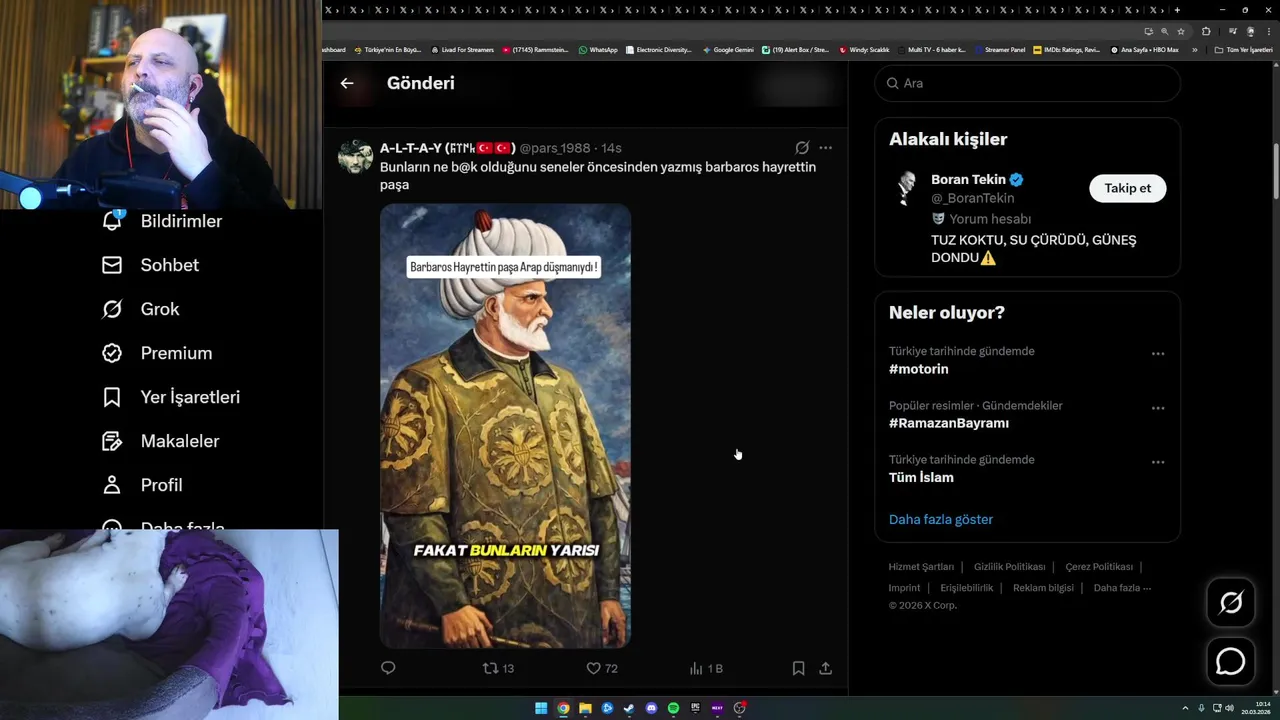The image size is (1280, 720).
Task: Open Sohbet messages in the sidebar
Action: click(150, 265)
